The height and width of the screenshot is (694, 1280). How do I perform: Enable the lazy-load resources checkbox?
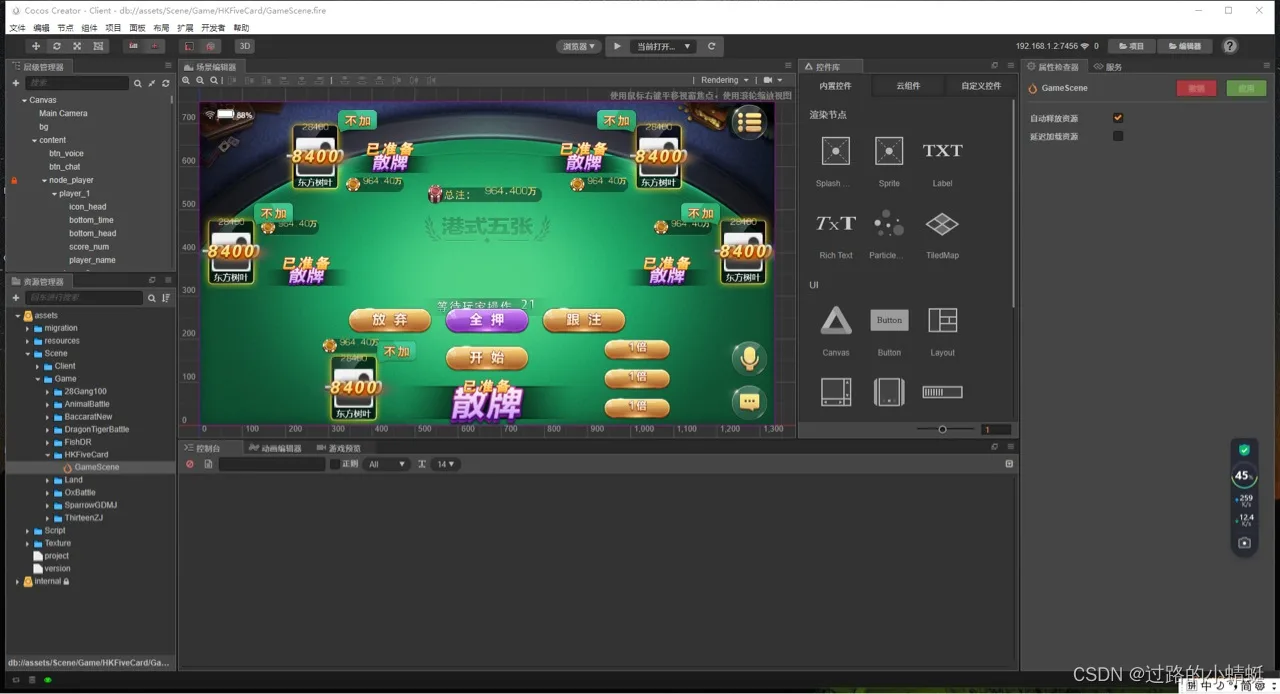[1118, 136]
